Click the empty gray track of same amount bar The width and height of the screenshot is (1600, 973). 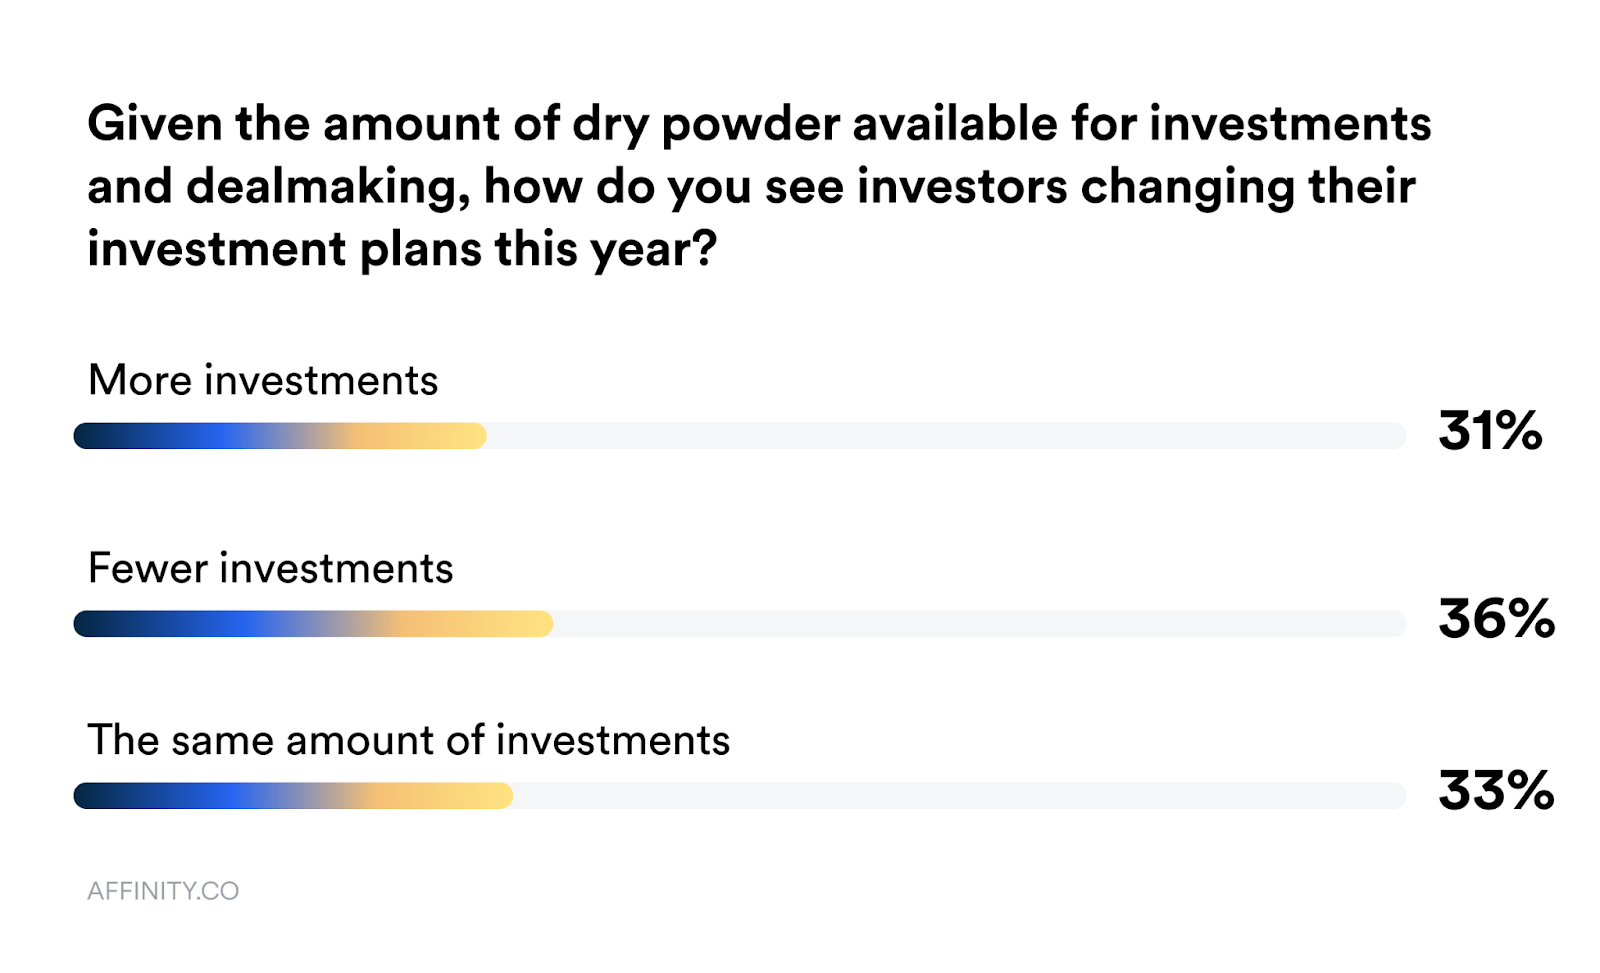pyautogui.click(x=959, y=796)
